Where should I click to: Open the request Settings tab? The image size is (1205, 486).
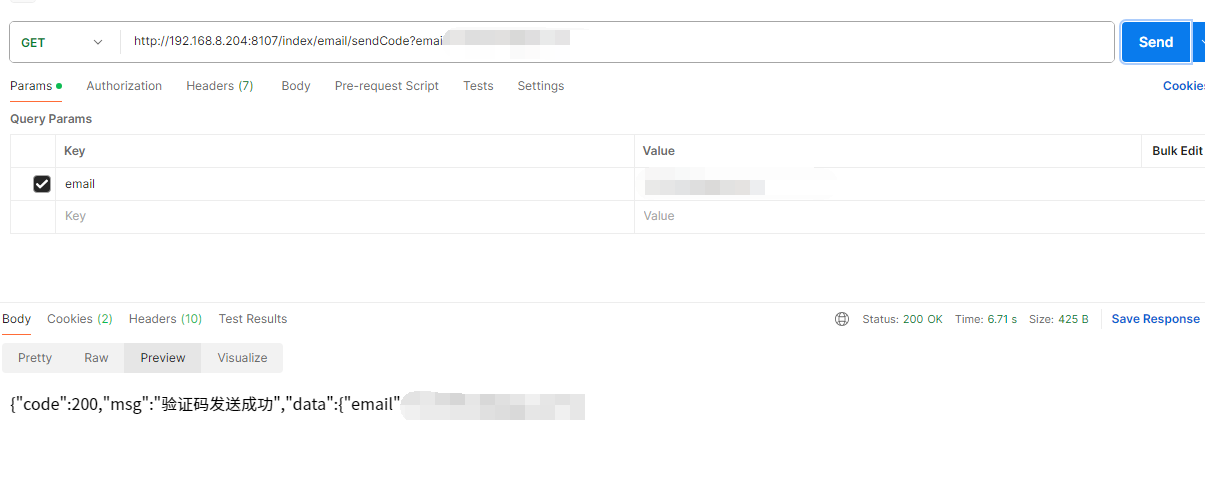pos(540,86)
